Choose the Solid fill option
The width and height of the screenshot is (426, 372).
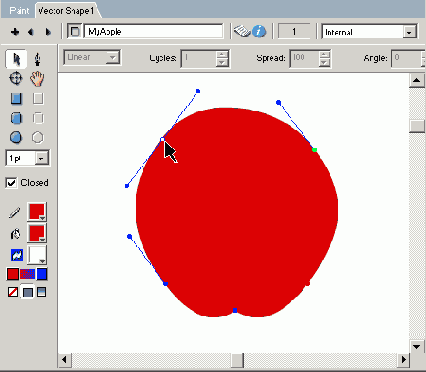tap(28, 292)
